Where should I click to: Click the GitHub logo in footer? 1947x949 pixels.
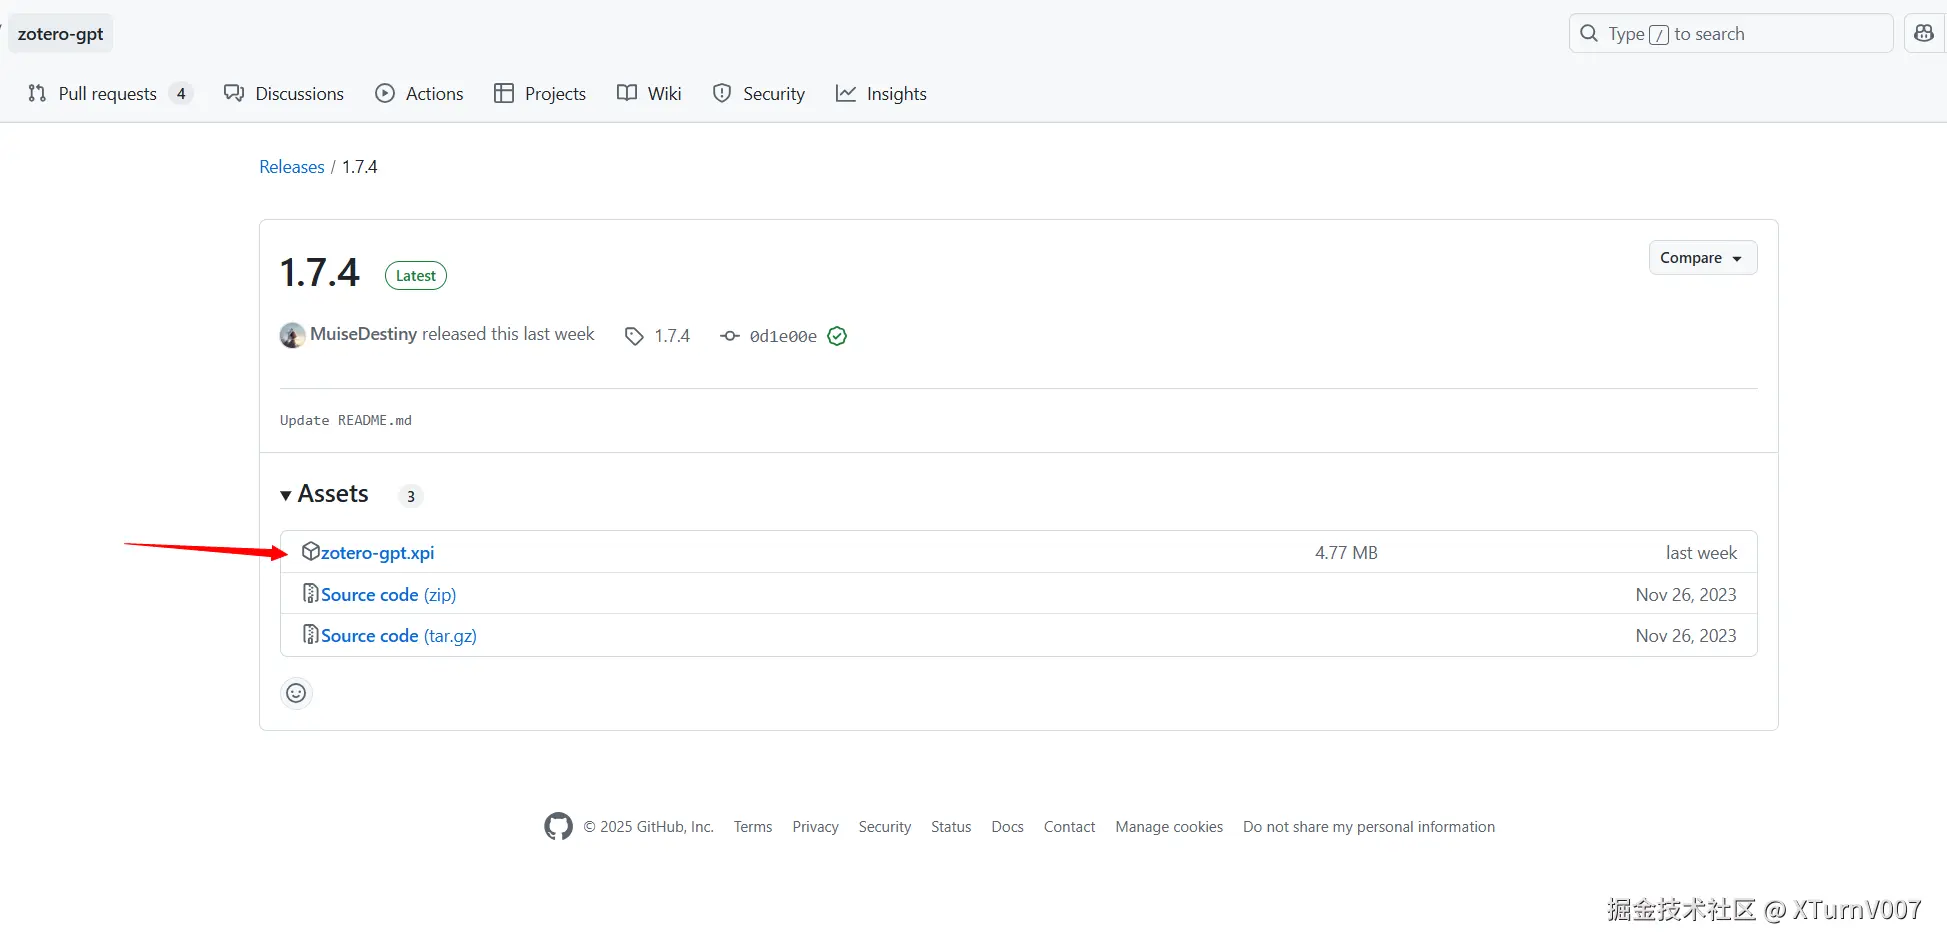tap(559, 827)
